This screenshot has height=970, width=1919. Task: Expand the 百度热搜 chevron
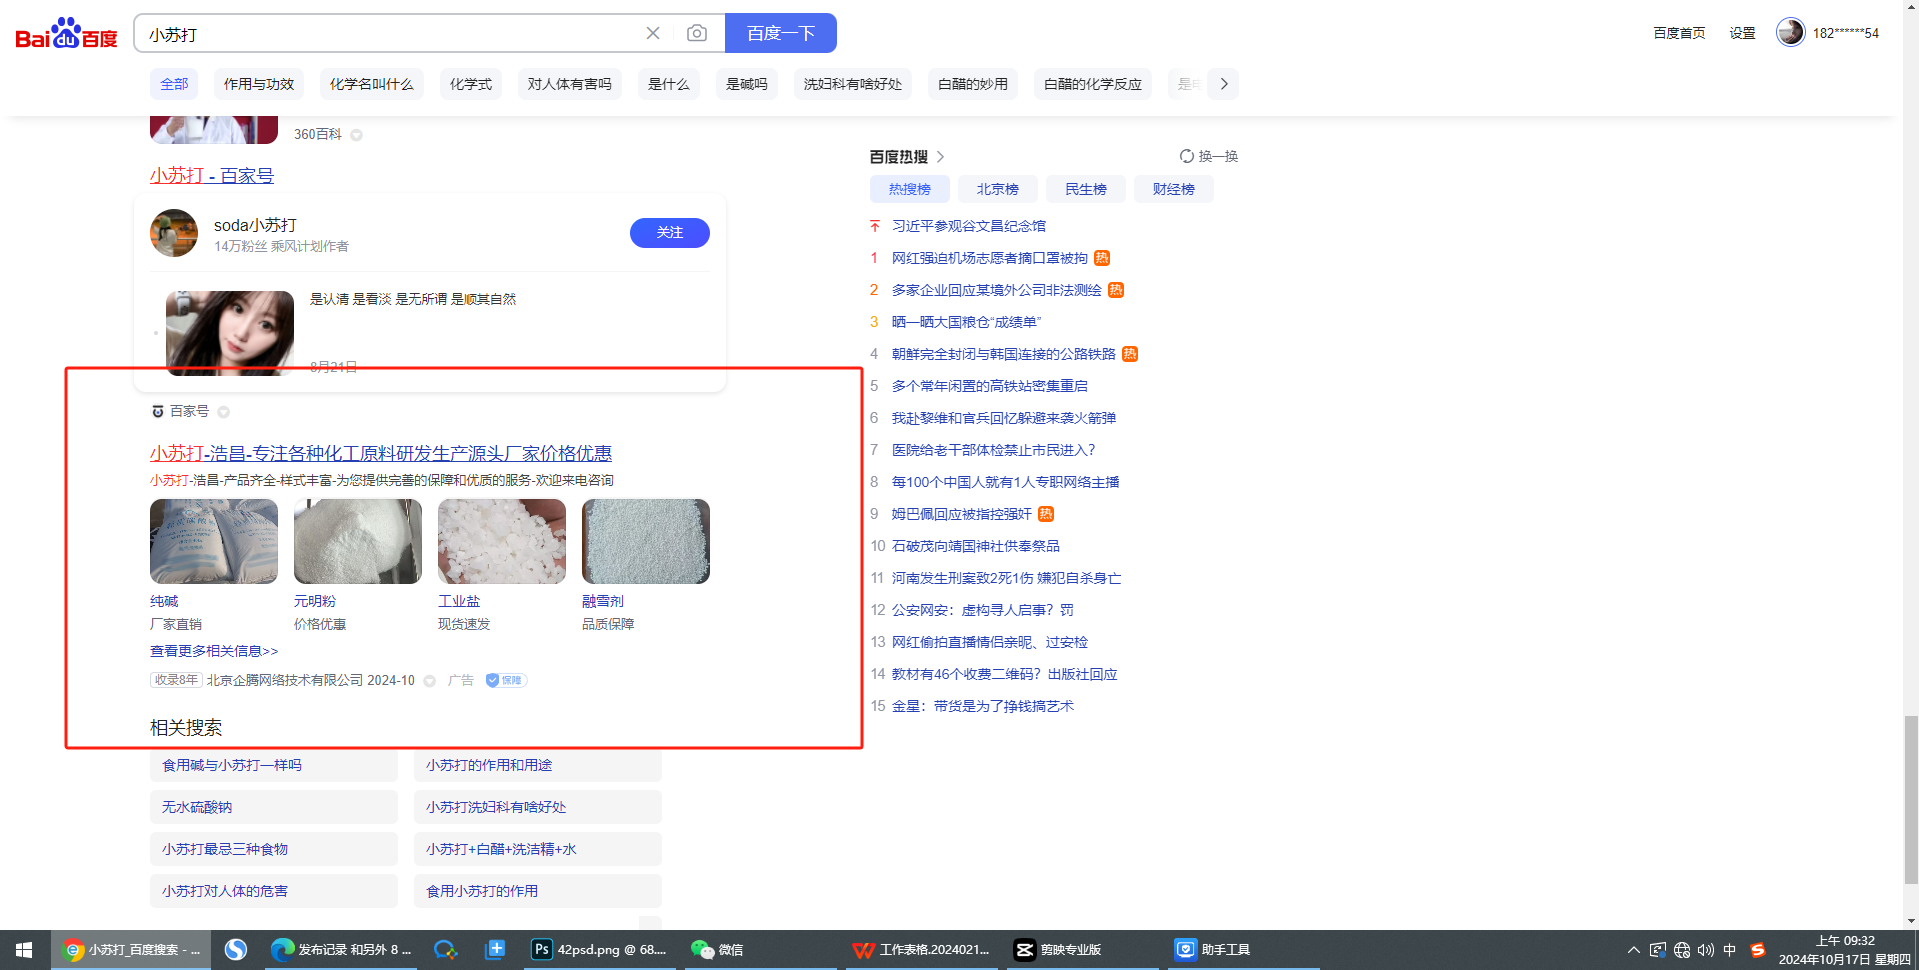click(x=940, y=157)
